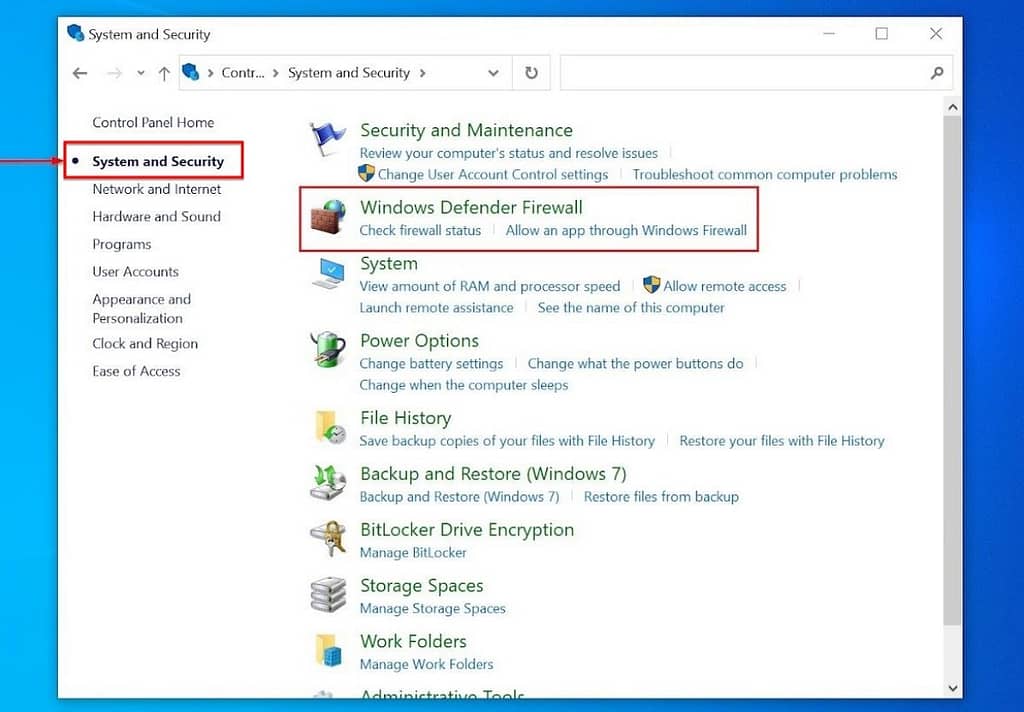Image resolution: width=1024 pixels, height=712 pixels.
Task: Open Windows Defender Firewall heading
Action: coord(471,207)
